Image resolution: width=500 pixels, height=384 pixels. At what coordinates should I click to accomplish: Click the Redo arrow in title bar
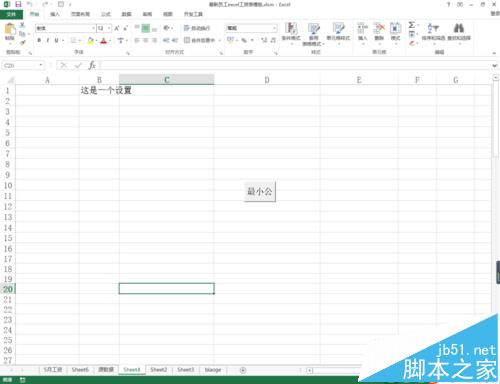tap(45, 4)
